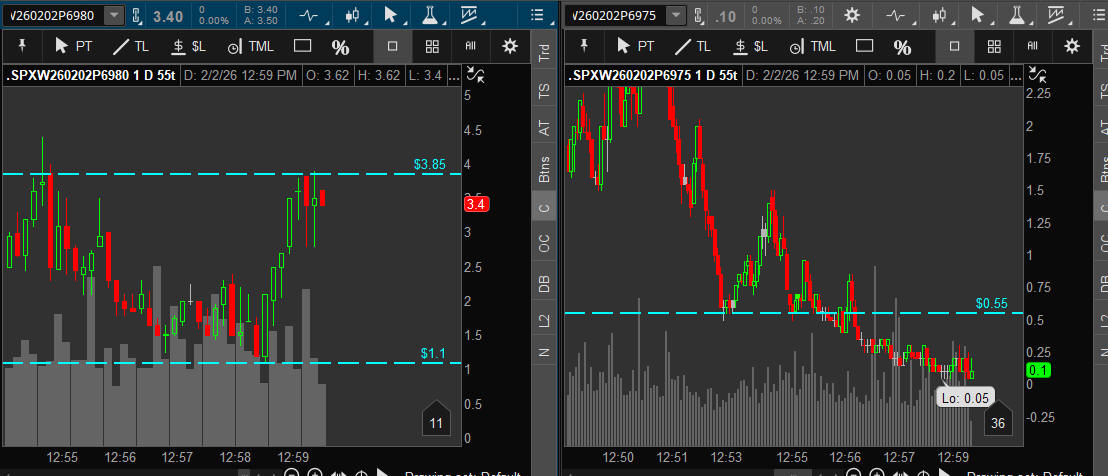Click the percent tool in right chart

coord(902,47)
